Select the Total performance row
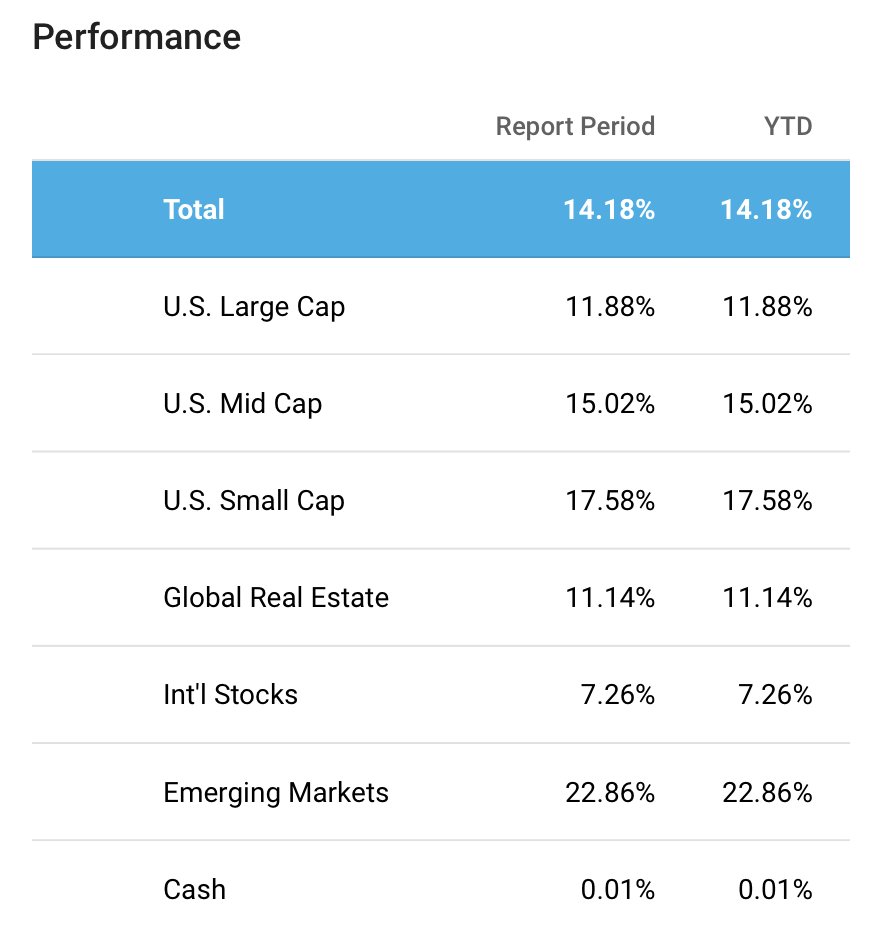The width and height of the screenshot is (880, 936). coord(441,210)
